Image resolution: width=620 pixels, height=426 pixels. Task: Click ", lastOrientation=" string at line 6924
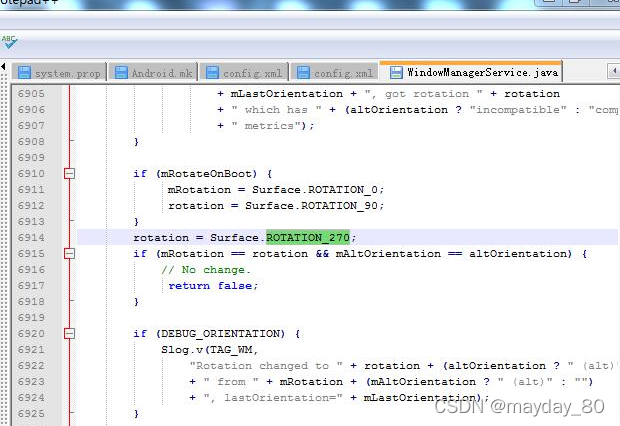pyautogui.click(x=273, y=398)
